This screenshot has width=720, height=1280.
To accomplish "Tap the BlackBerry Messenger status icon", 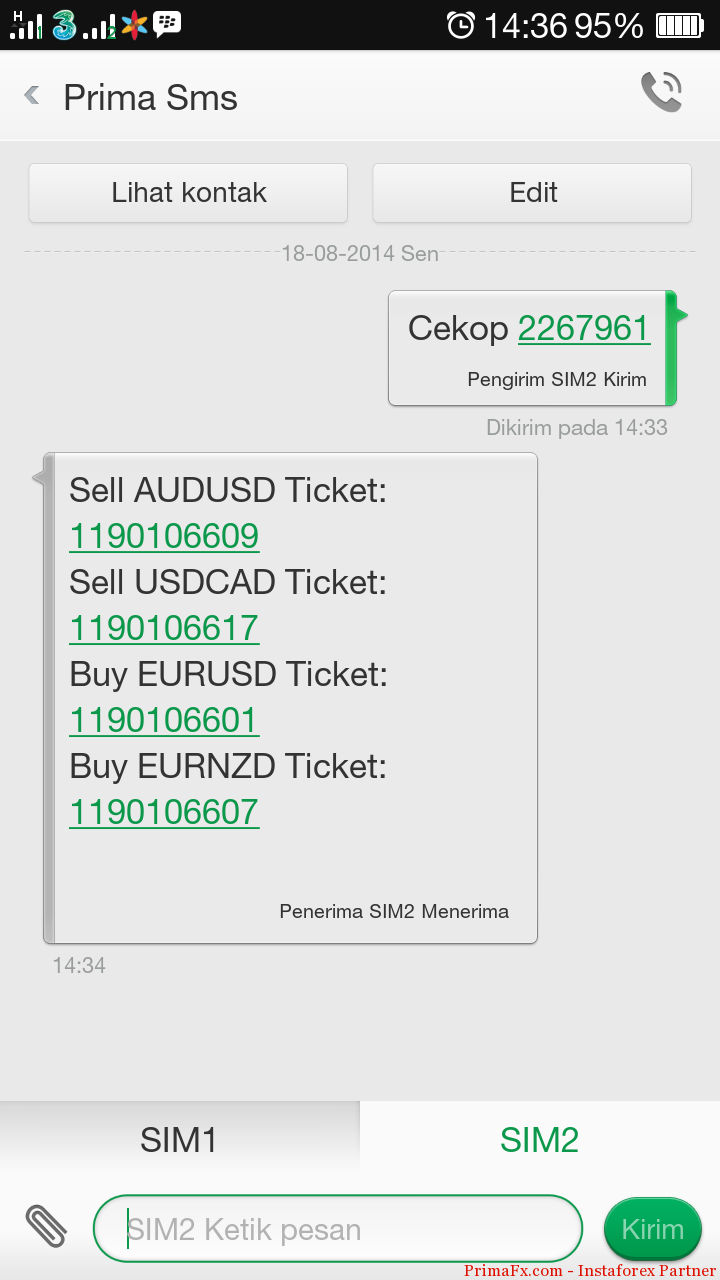I will (x=167, y=24).
